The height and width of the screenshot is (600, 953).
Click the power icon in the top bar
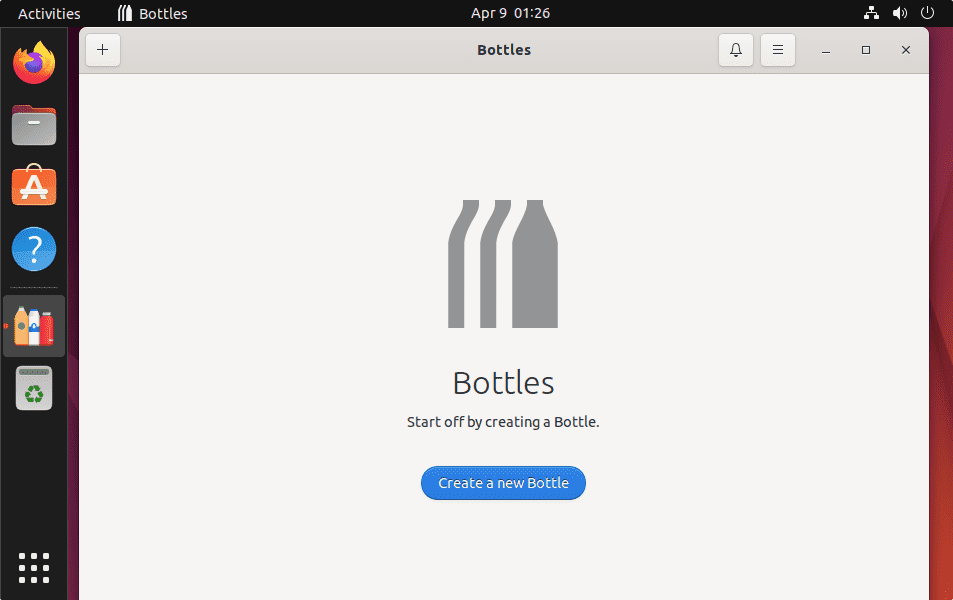coord(926,13)
